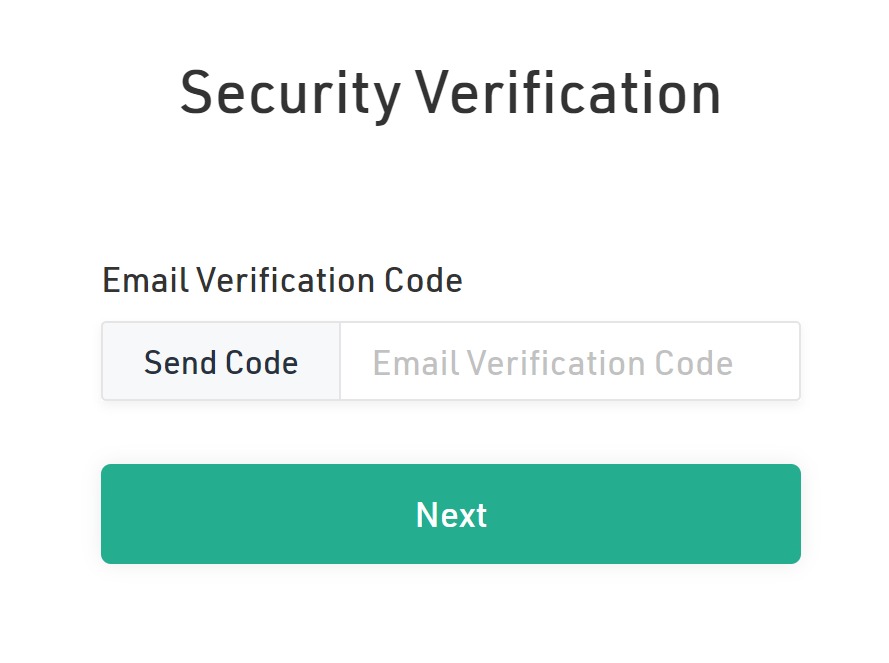Tap Send Code to receive verification email

coord(221,362)
